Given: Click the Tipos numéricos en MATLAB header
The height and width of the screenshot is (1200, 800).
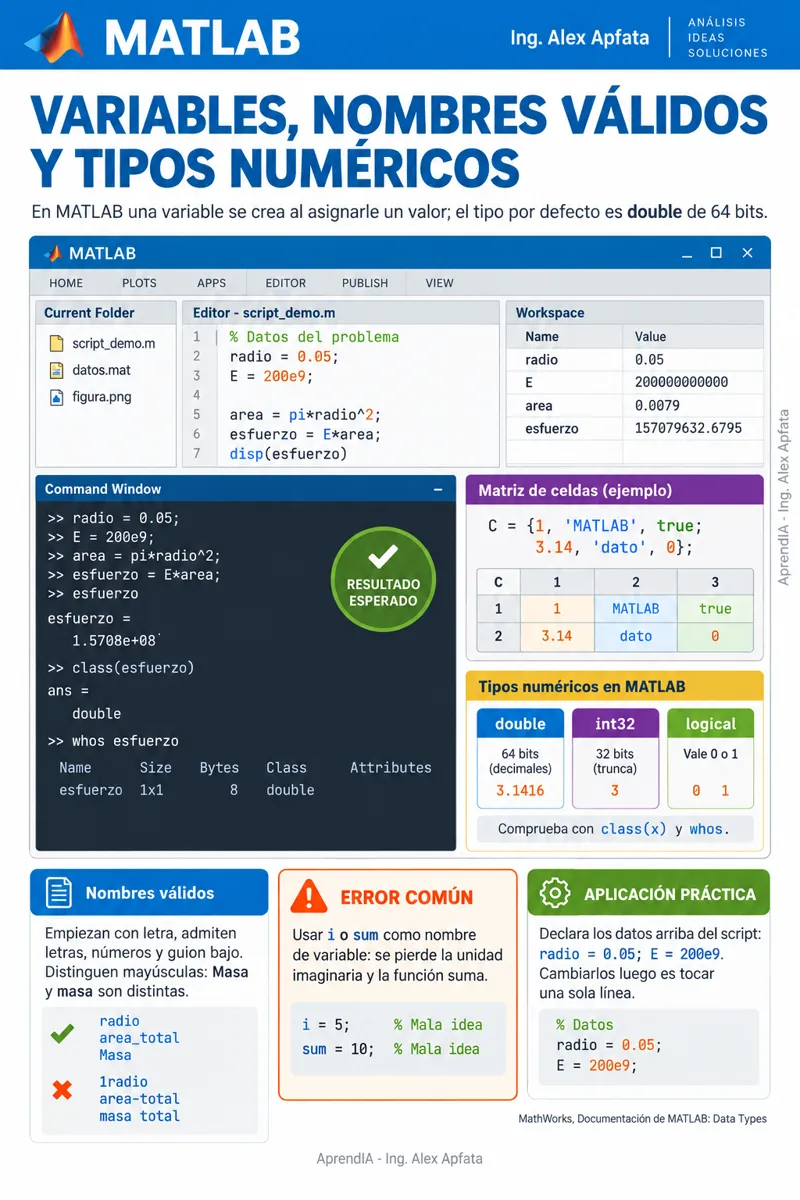Looking at the screenshot, I should click(x=614, y=687).
